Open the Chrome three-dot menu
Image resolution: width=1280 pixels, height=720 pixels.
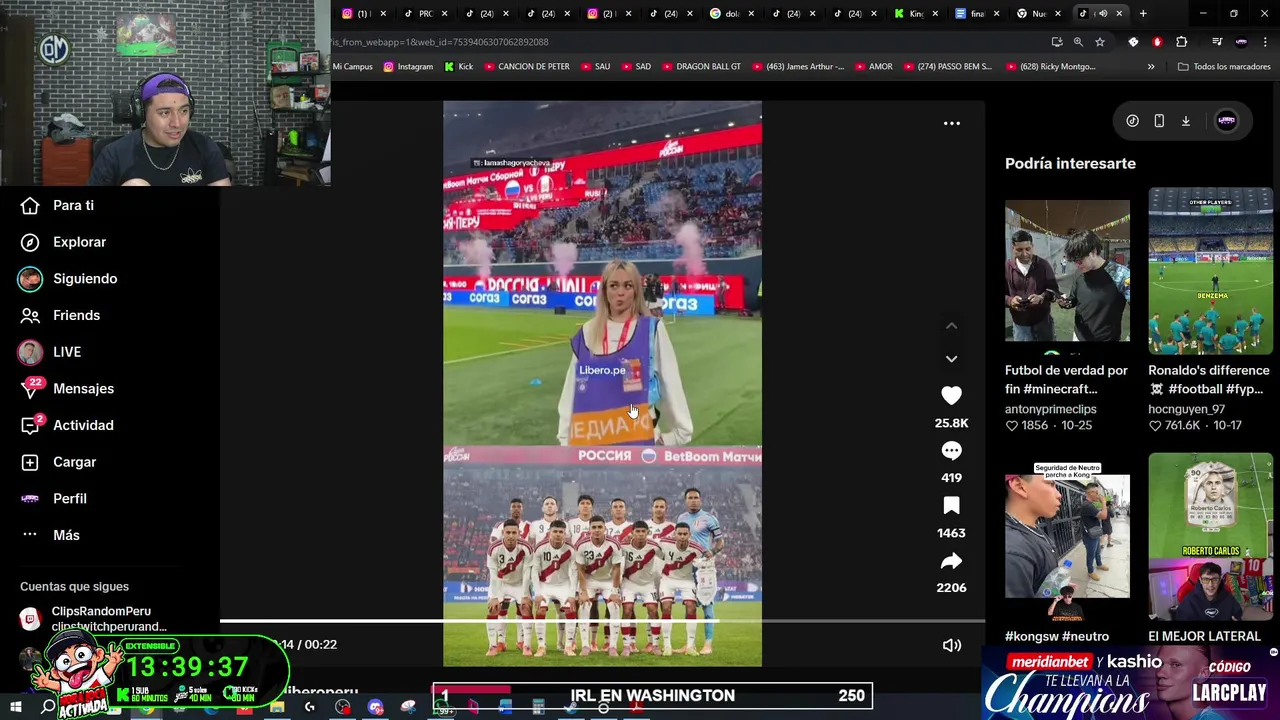click(x=1265, y=42)
